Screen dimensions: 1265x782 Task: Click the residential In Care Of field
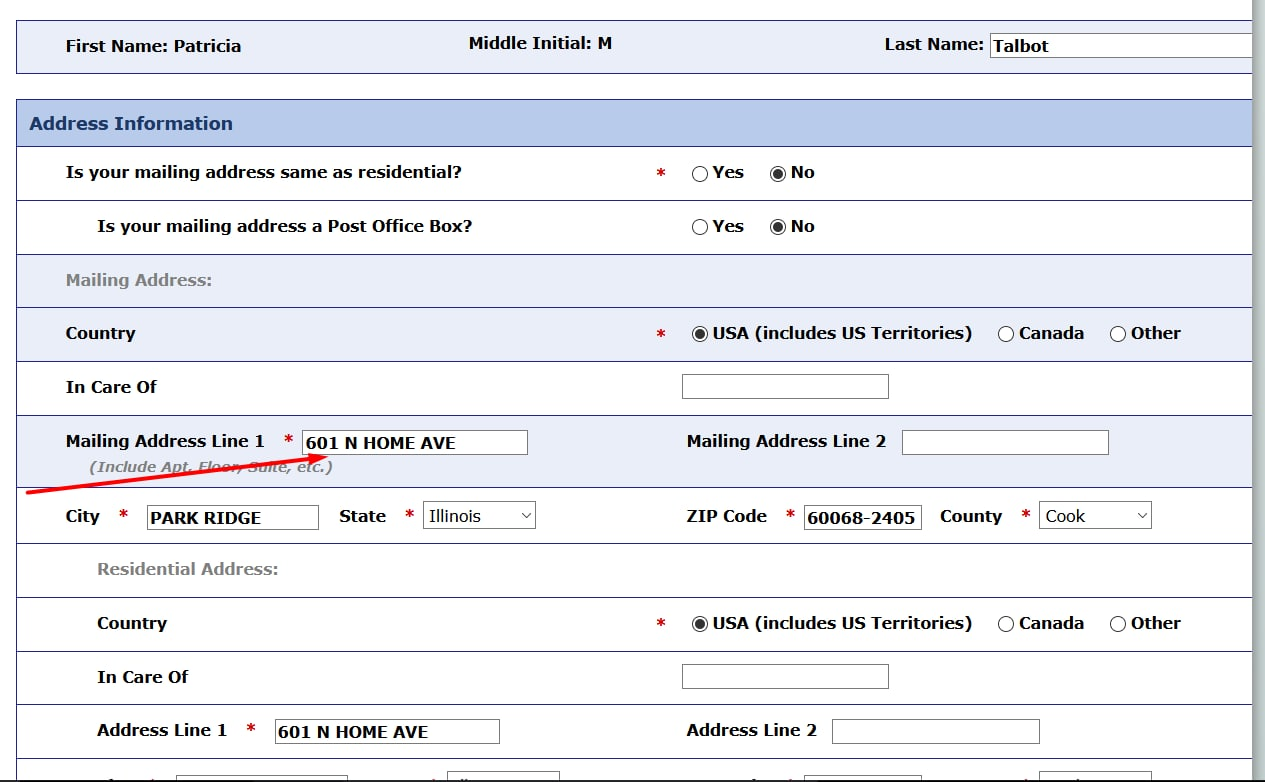click(x=784, y=677)
